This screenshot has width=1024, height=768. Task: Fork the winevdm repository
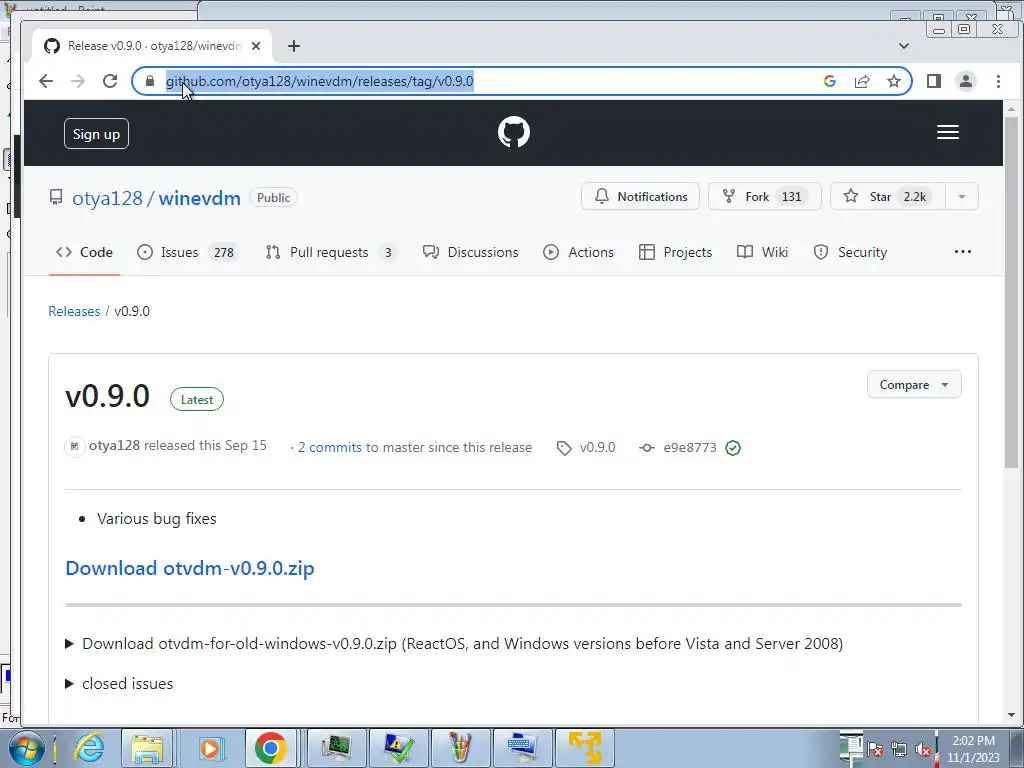pyautogui.click(x=764, y=197)
